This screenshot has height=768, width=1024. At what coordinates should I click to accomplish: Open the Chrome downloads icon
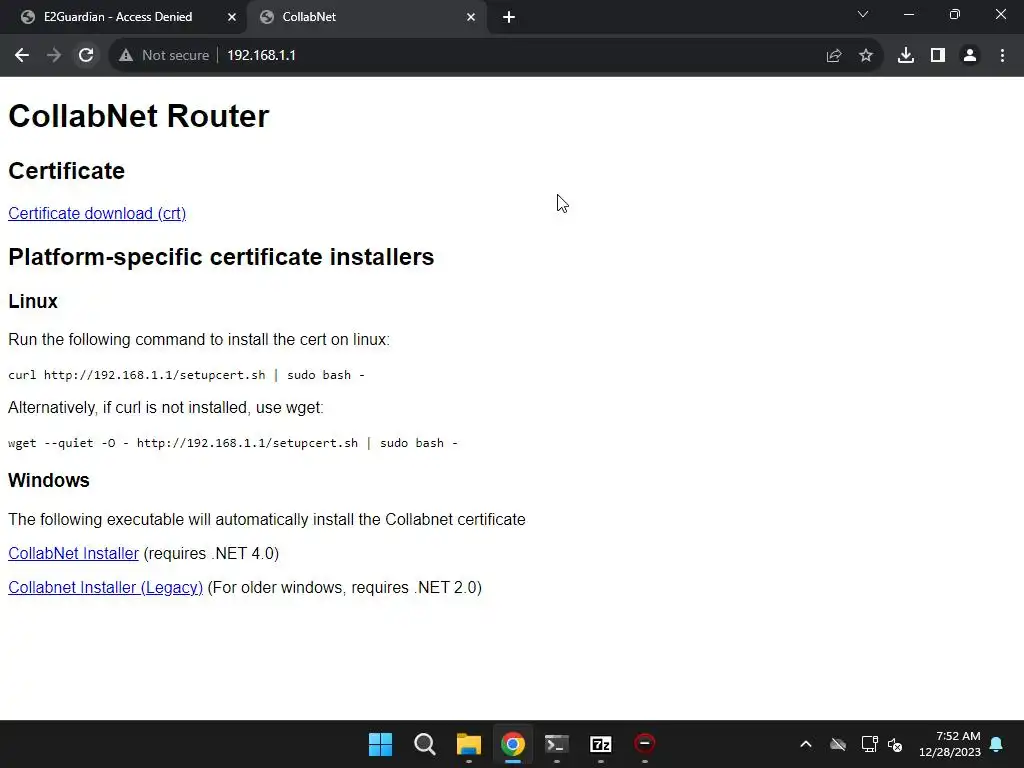(906, 56)
